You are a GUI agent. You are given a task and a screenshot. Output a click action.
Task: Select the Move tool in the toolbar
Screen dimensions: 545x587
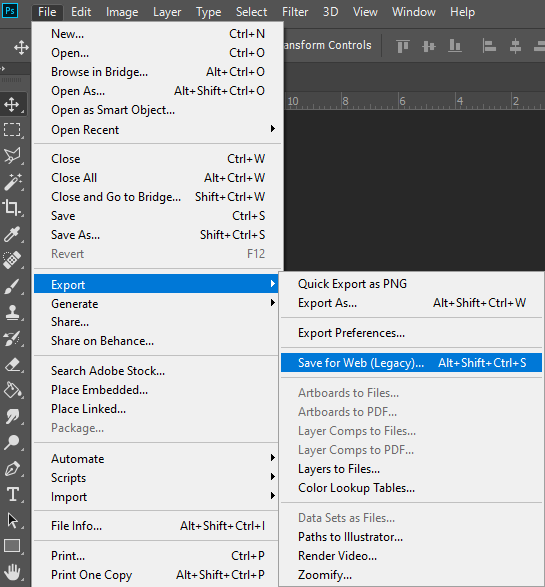[12, 104]
